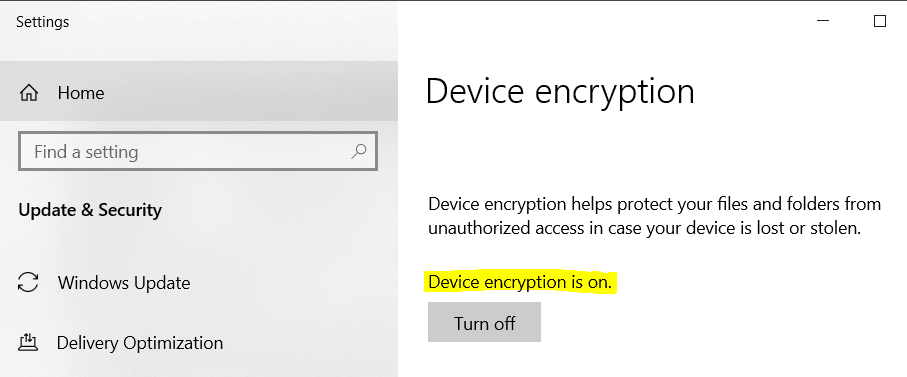This screenshot has height=377, width=907.
Task: Minimize the Settings window
Action: [x=823, y=21]
